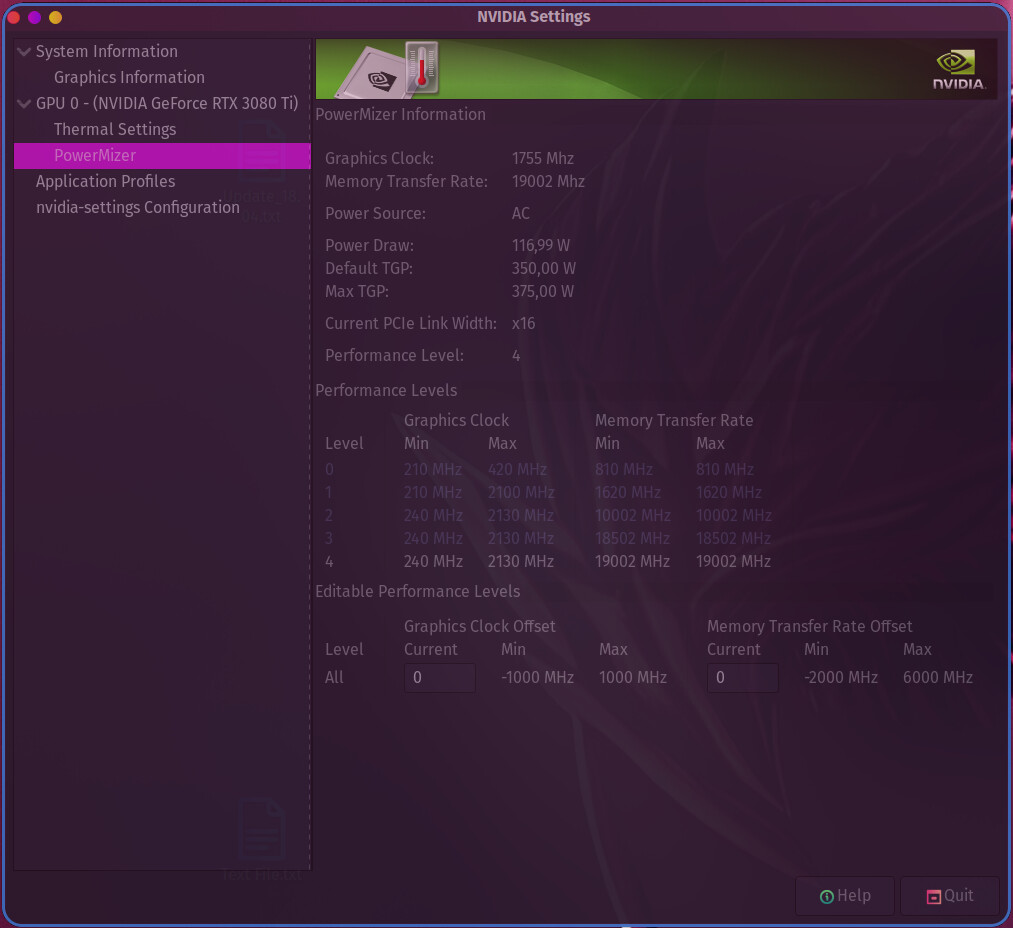Screen dimensions: 1013x928
Task: Click level 1 graphics max 2100 MHz
Action: click(x=521, y=493)
